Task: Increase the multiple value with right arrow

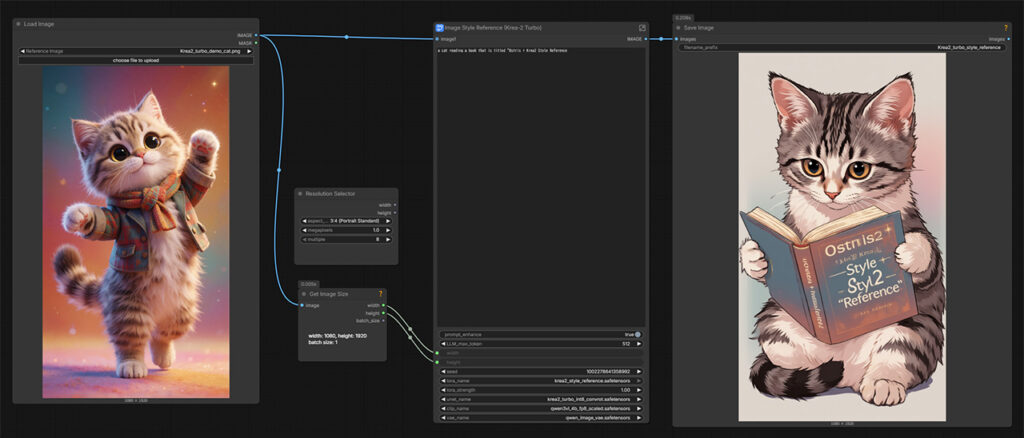Action: (x=388, y=240)
